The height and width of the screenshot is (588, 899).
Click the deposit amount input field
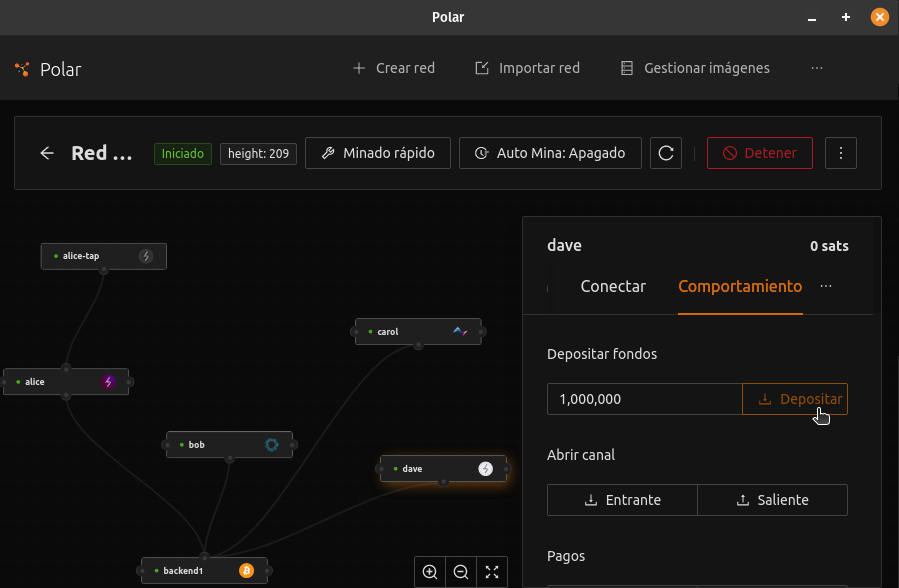coord(644,399)
